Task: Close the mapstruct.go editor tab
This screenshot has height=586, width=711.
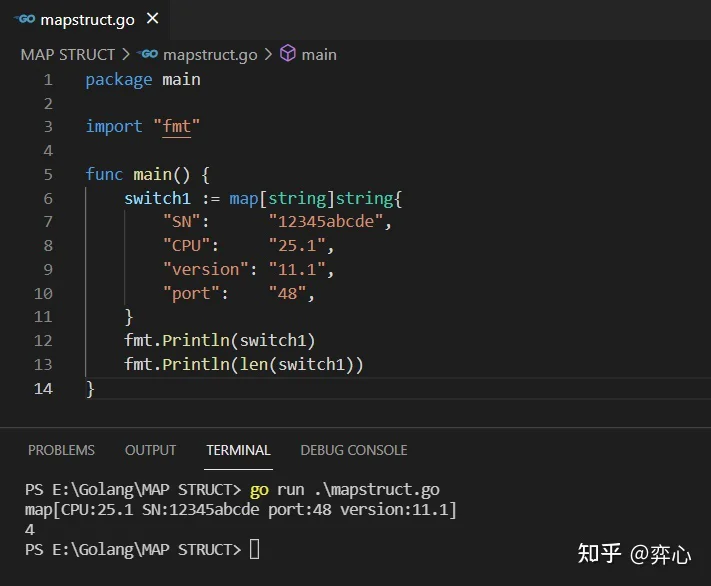Action: 153,19
